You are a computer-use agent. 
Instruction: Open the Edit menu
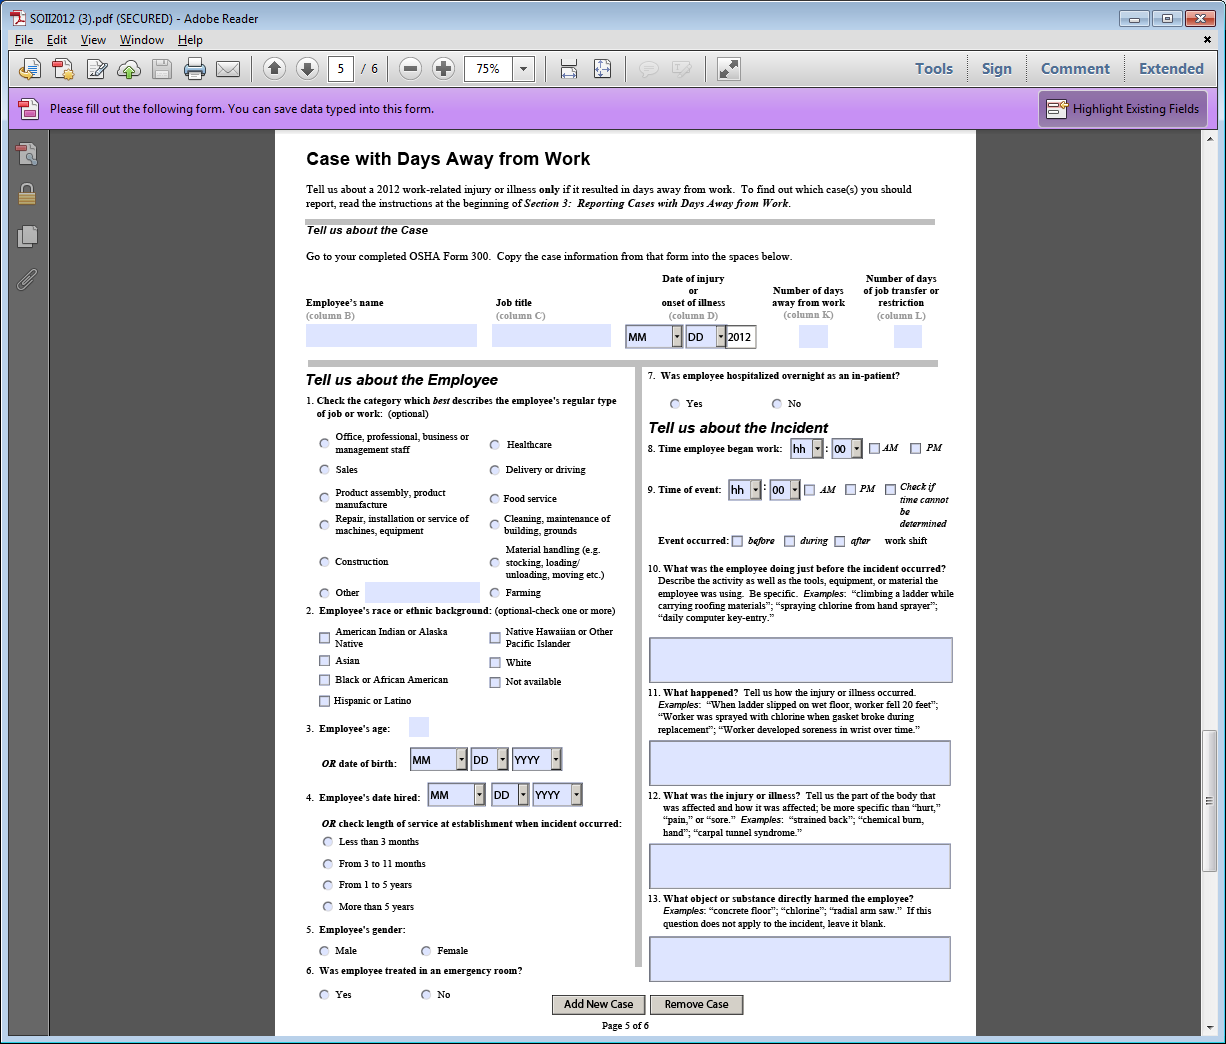57,40
